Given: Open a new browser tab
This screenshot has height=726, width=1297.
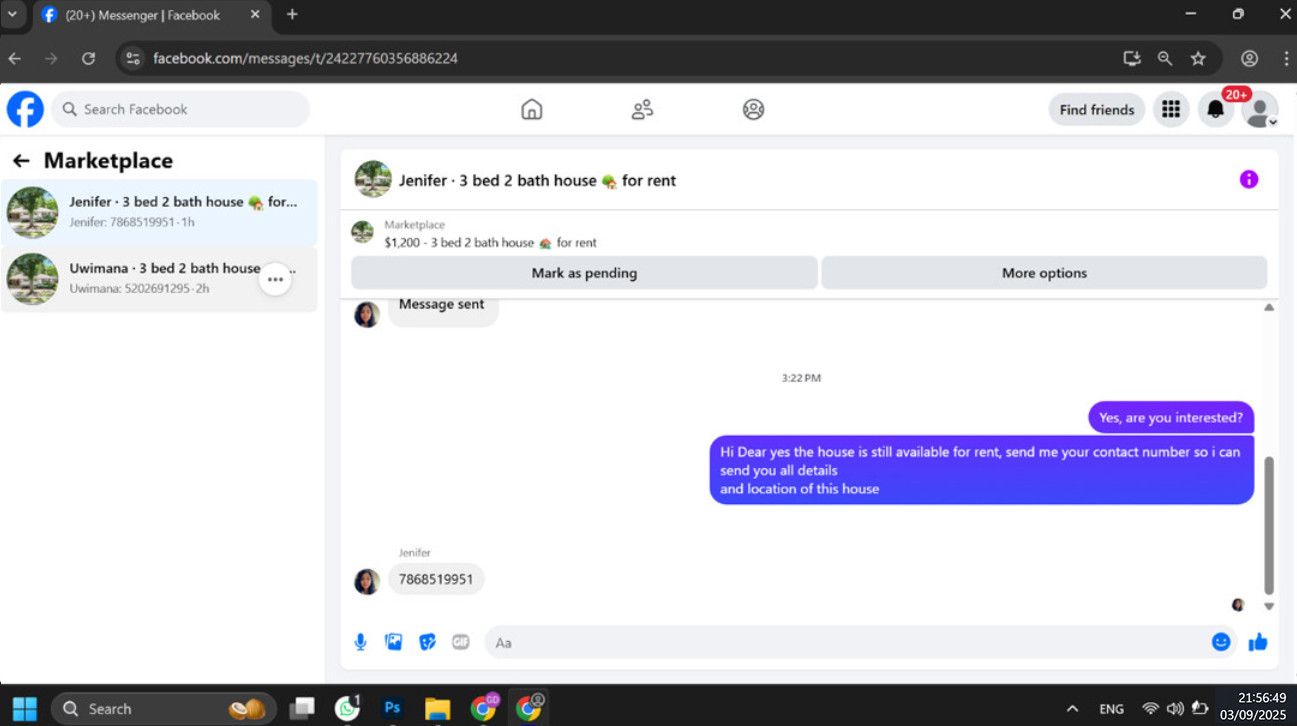Looking at the screenshot, I should point(292,15).
